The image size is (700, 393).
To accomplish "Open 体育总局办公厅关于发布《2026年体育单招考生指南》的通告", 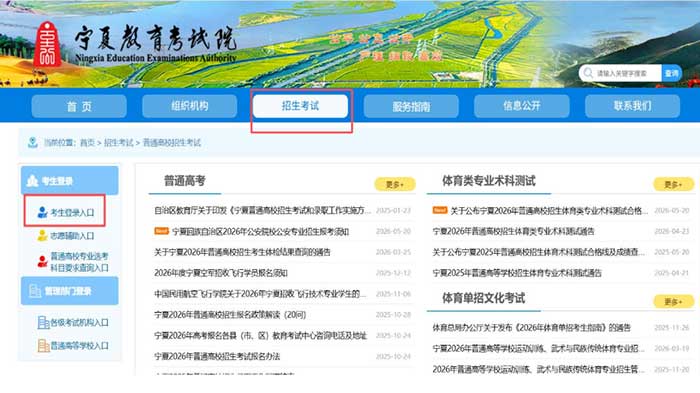I will [x=531, y=328].
